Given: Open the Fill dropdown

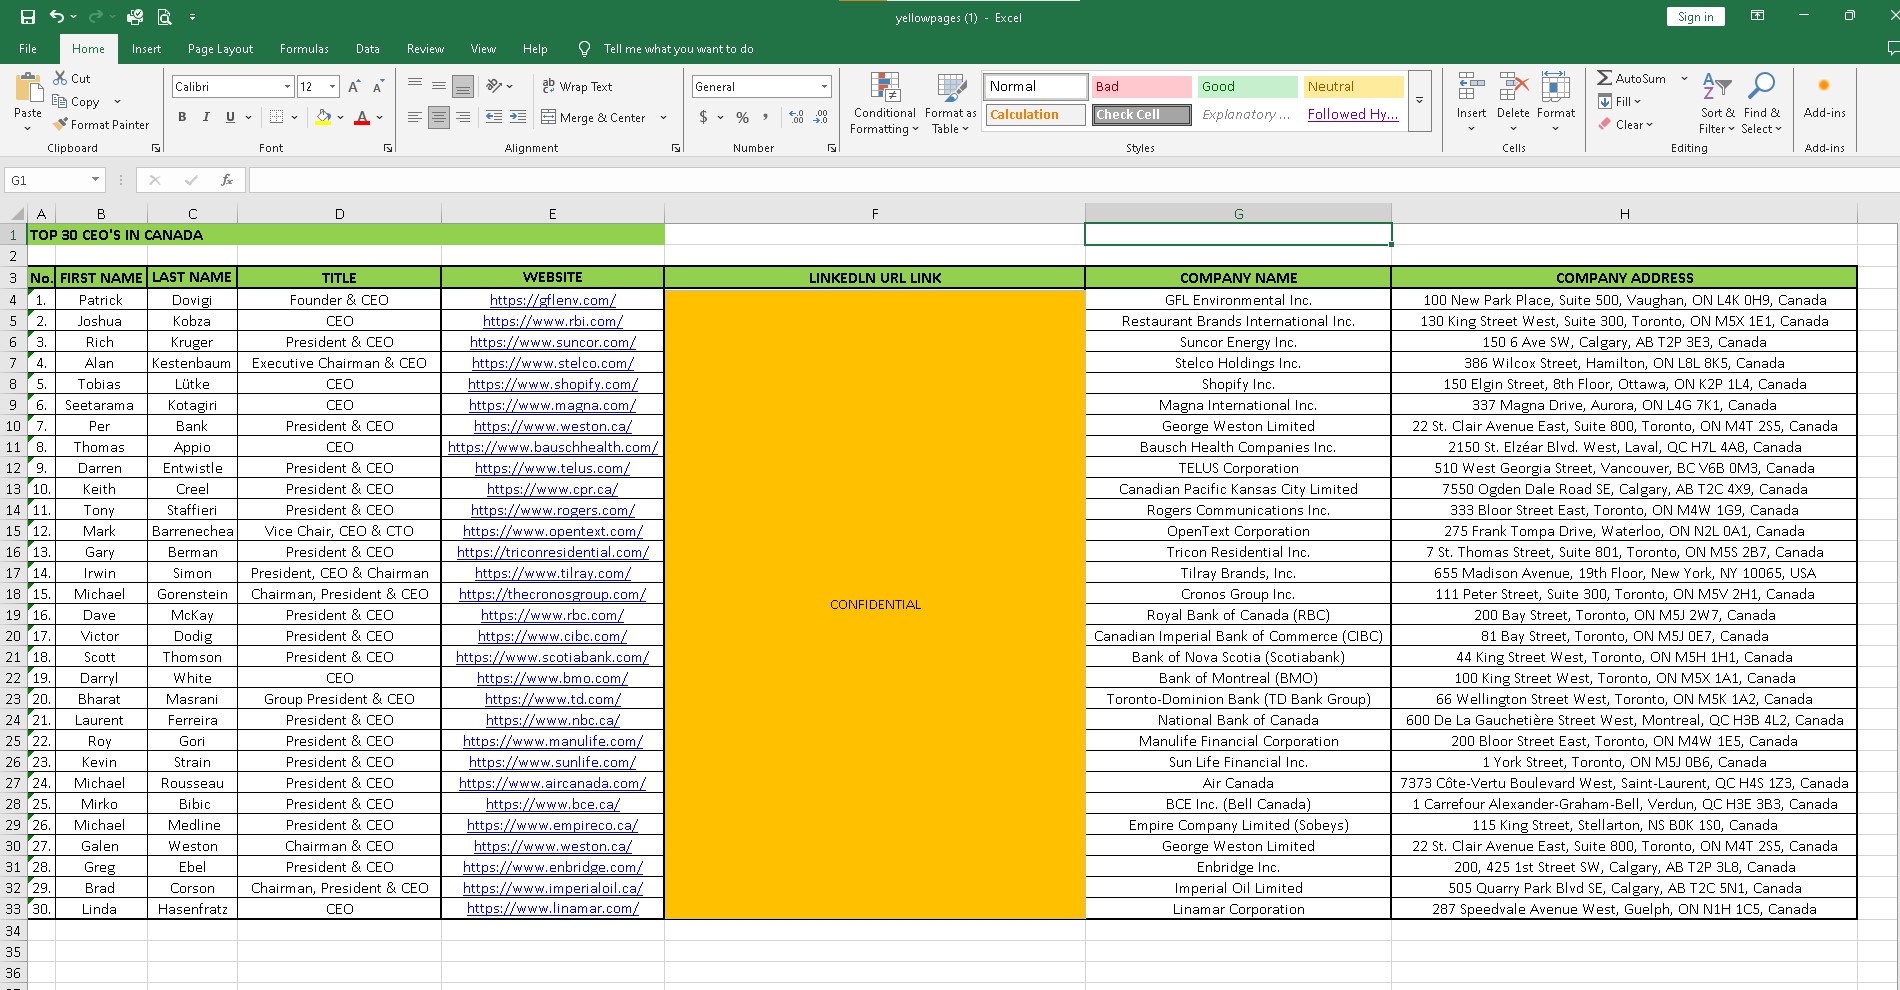Looking at the screenshot, I should click(x=1620, y=101).
